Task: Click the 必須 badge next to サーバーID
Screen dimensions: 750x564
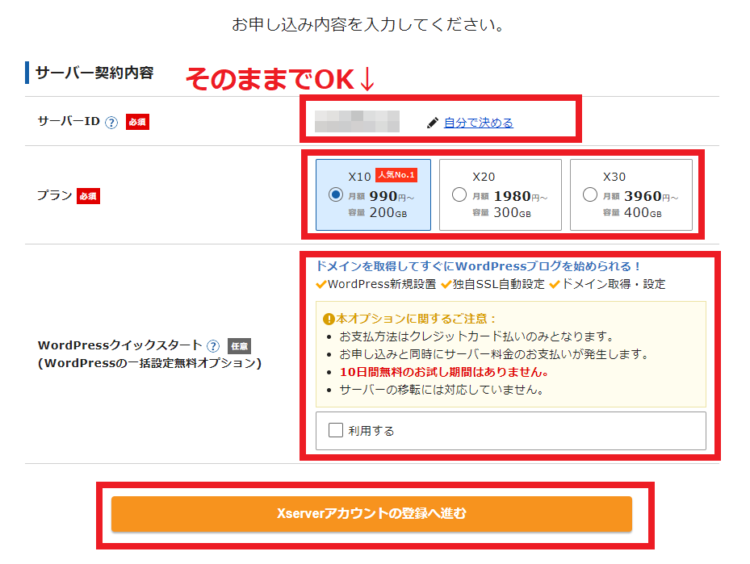Action: [x=138, y=122]
